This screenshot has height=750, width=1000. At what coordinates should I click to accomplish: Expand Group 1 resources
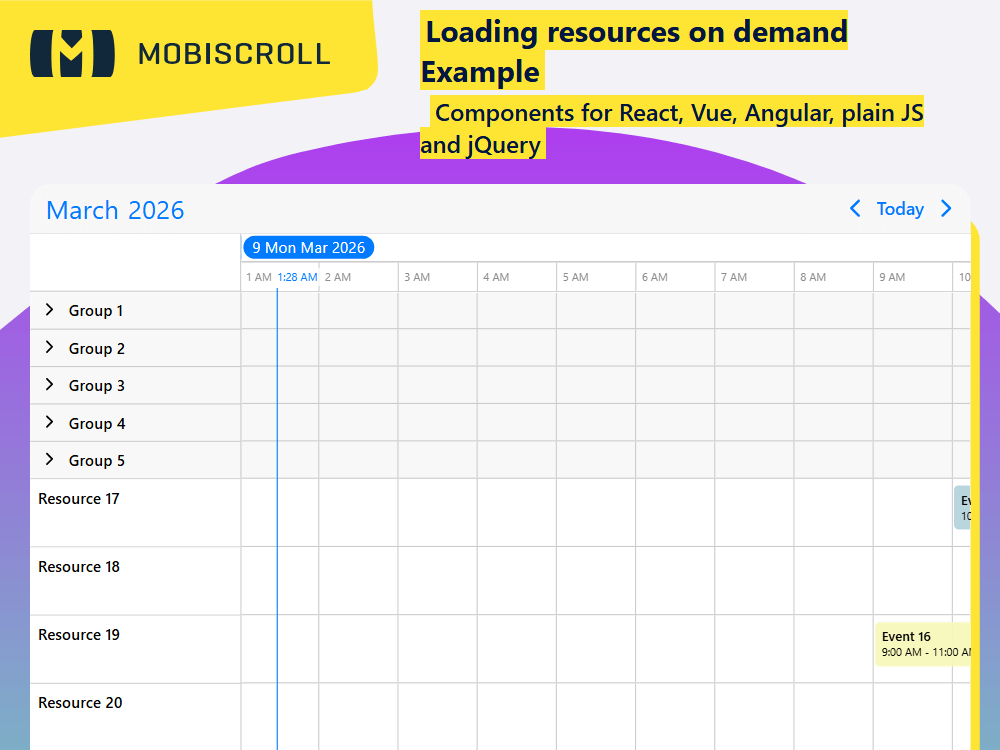49,310
